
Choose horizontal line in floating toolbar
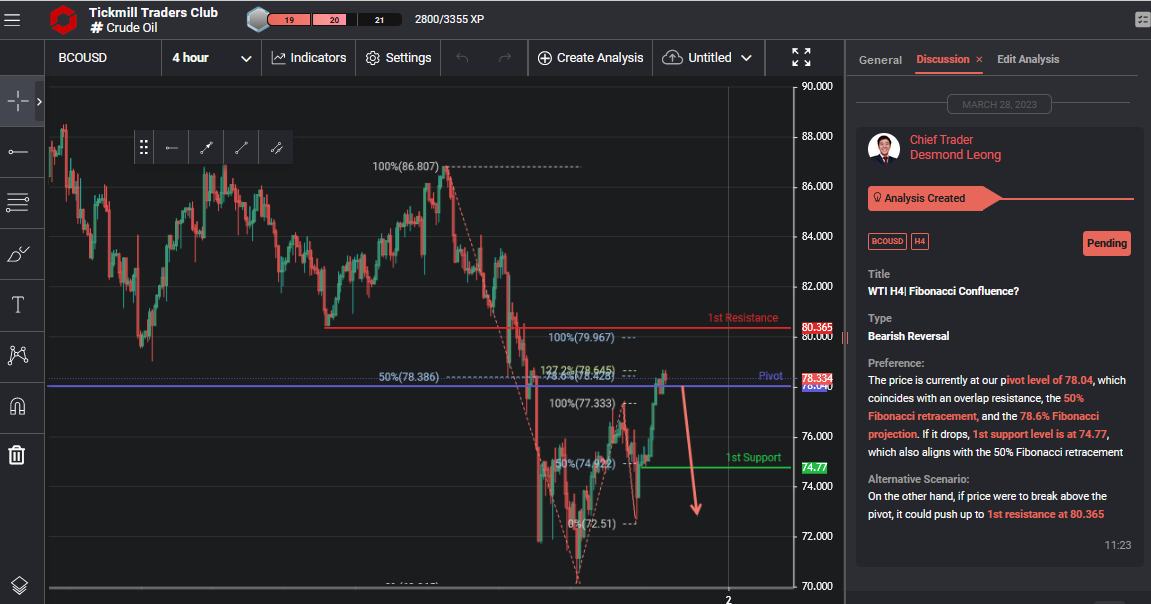click(172, 148)
